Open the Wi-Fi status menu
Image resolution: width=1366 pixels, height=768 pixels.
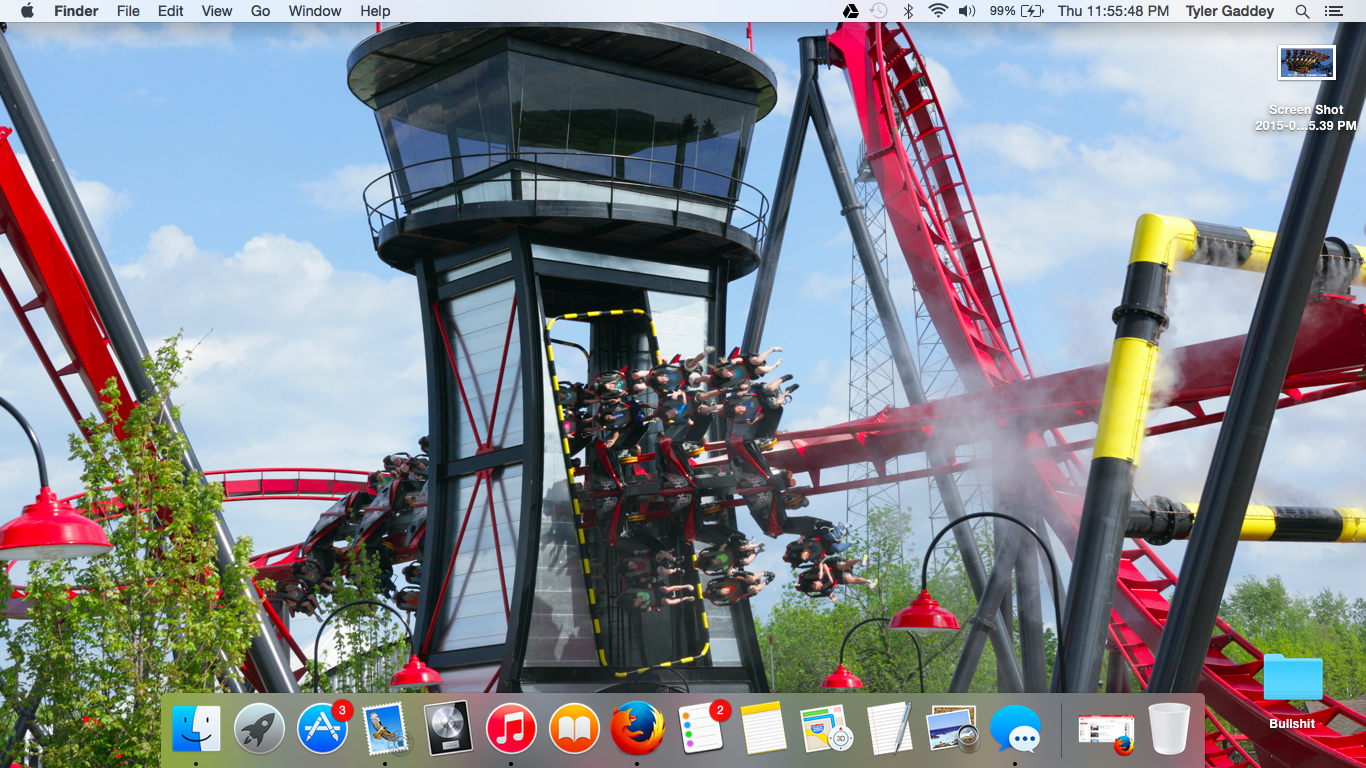(x=937, y=11)
